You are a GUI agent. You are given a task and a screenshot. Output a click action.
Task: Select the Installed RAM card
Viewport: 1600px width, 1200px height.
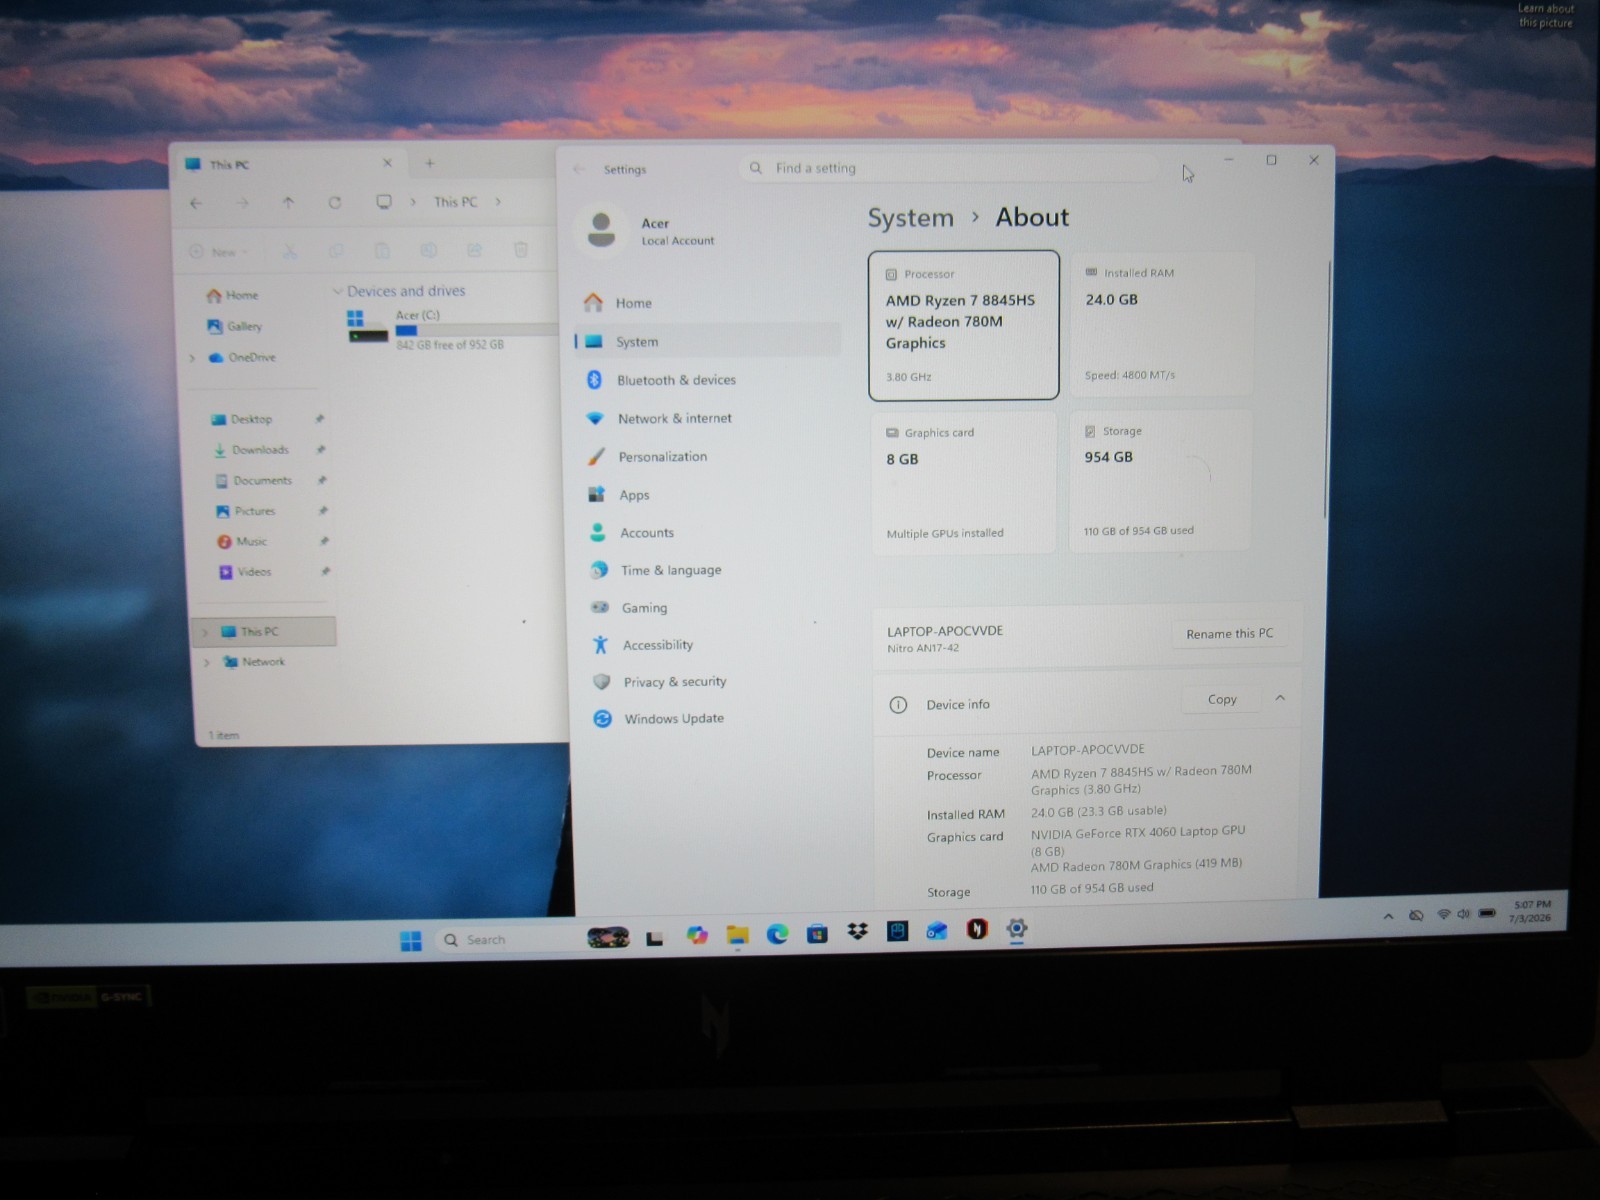point(1161,324)
